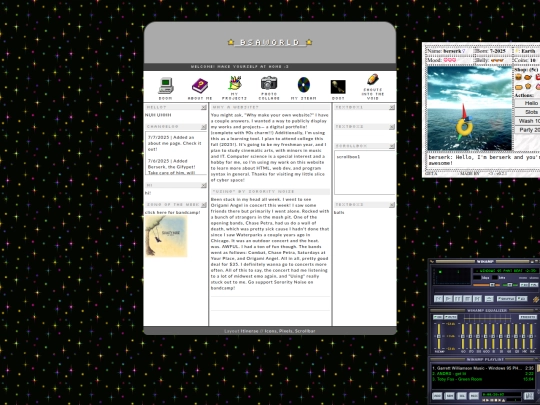
Task: Open the playlist Sel menu button
Action: point(462,396)
